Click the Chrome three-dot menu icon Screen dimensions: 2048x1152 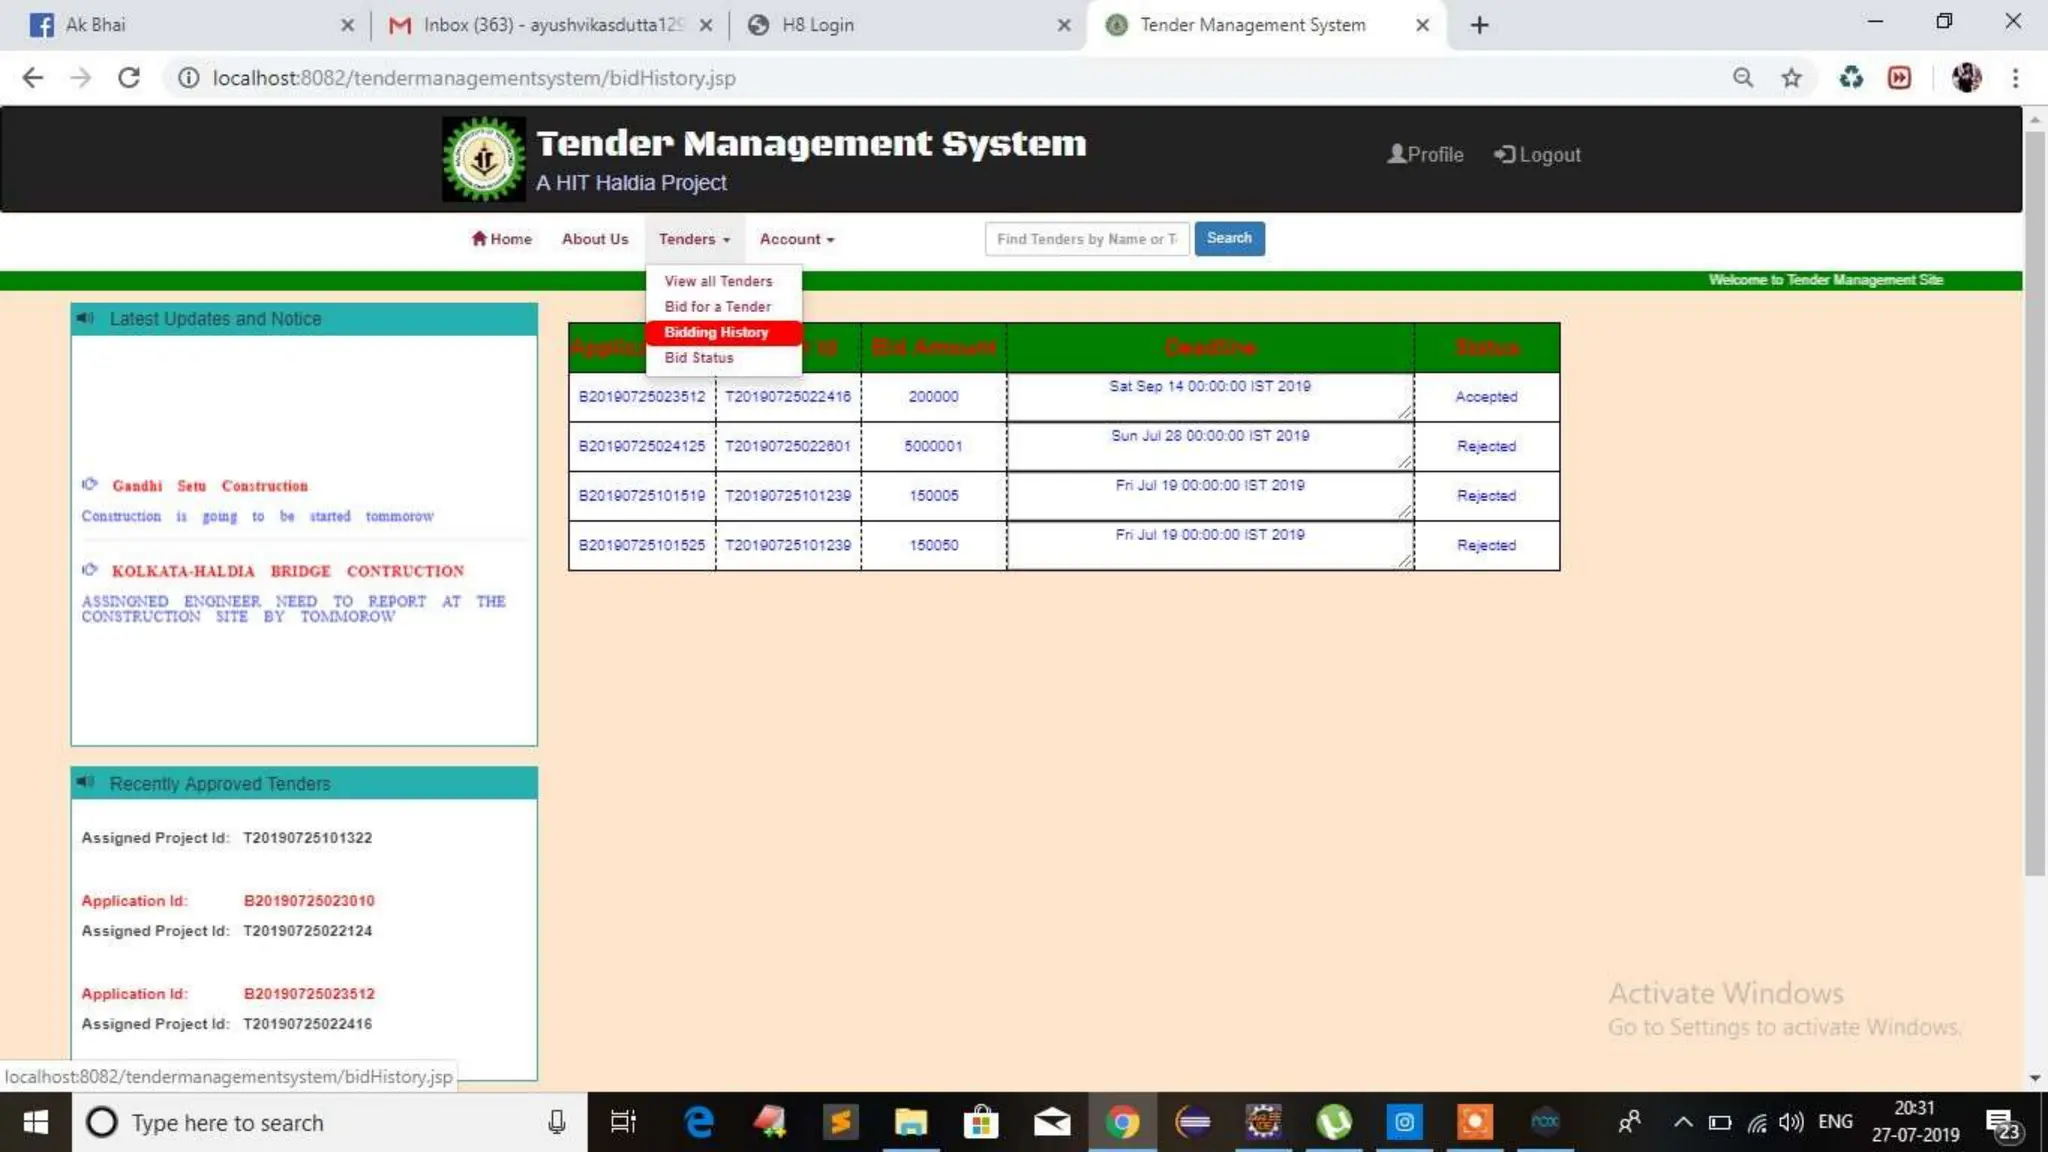(2015, 78)
